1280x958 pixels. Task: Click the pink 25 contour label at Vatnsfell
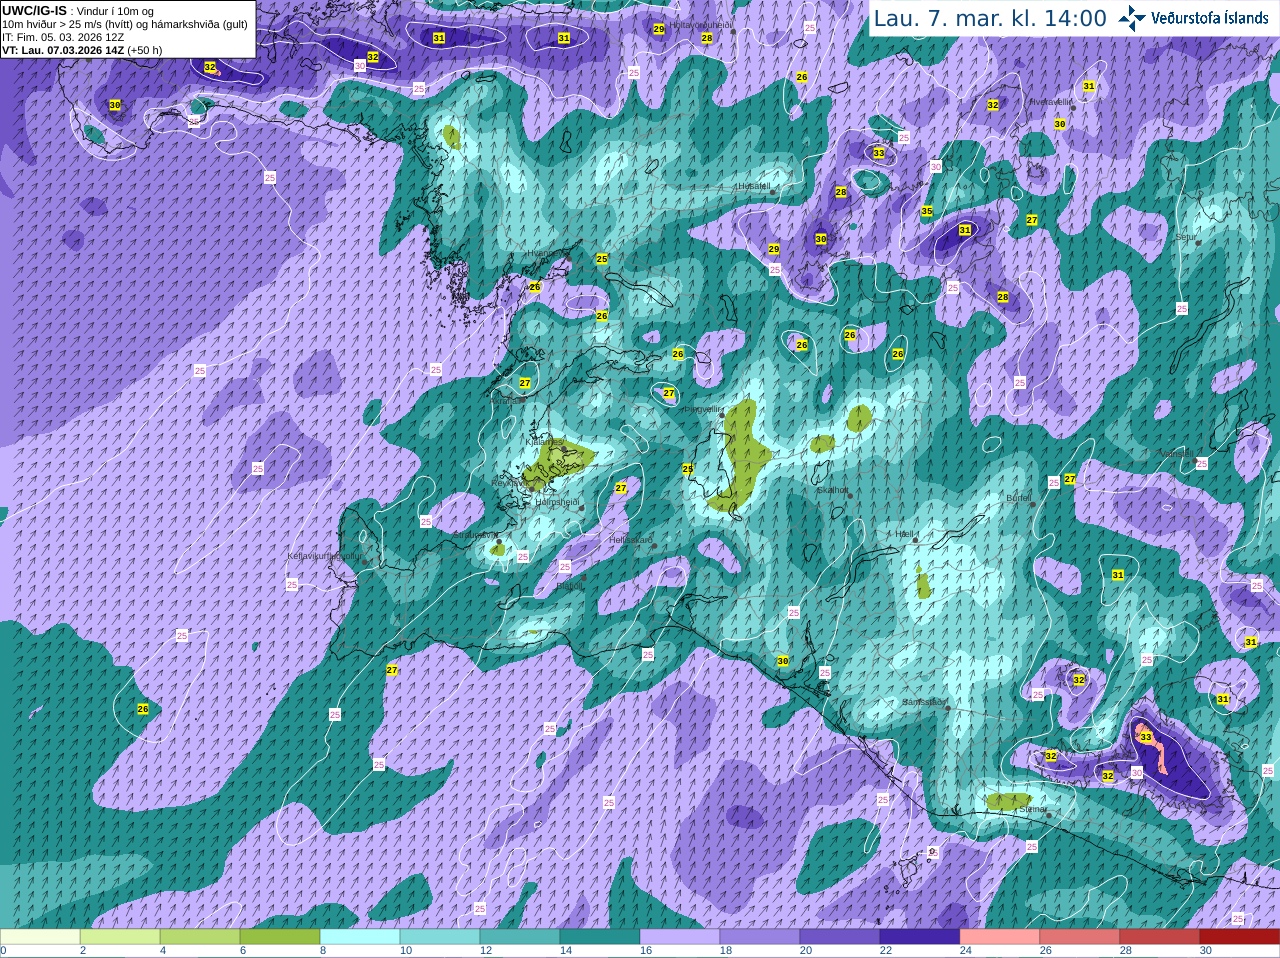coord(1202,464)
